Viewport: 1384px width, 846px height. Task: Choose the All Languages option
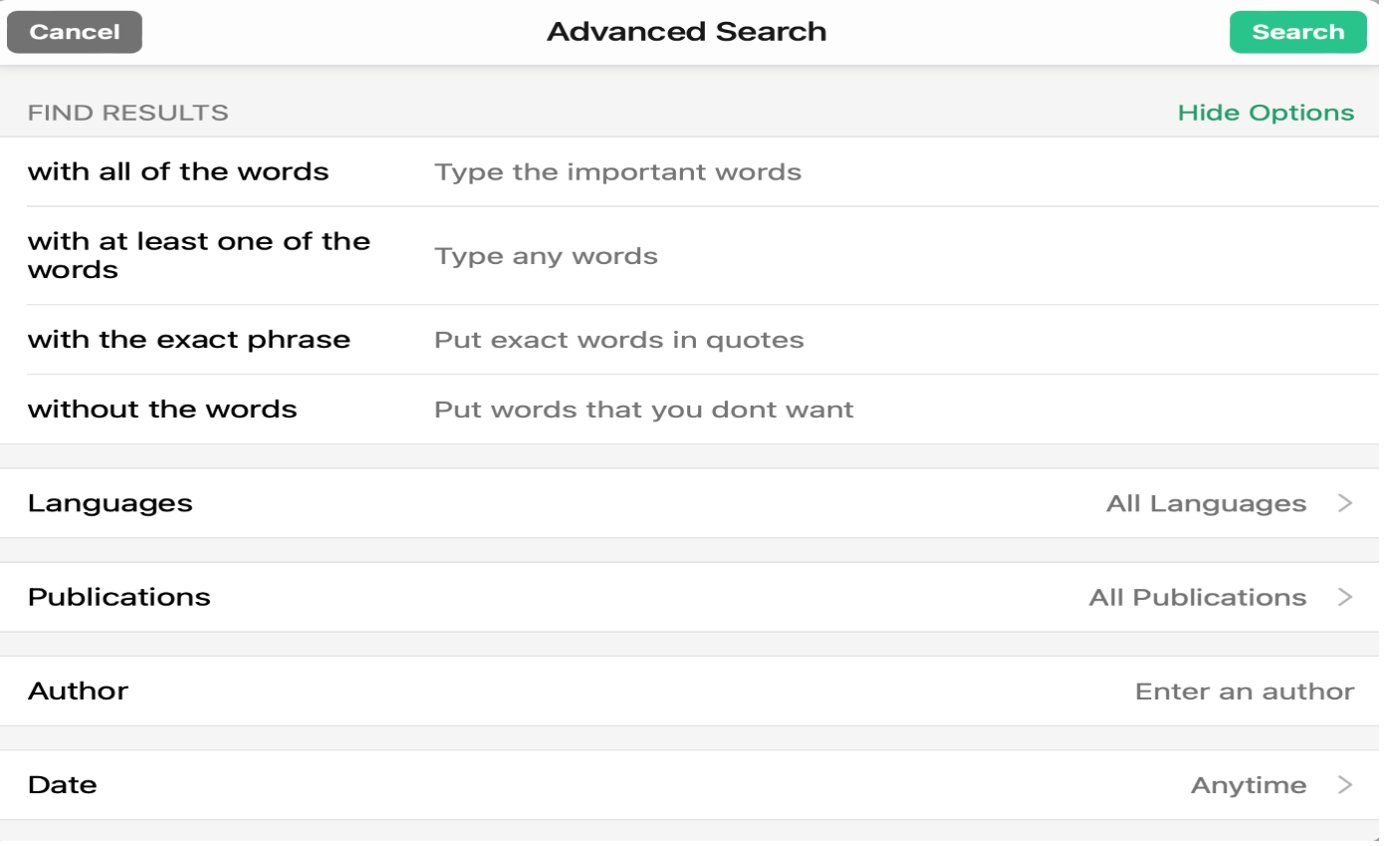(x=1206, y=504)
